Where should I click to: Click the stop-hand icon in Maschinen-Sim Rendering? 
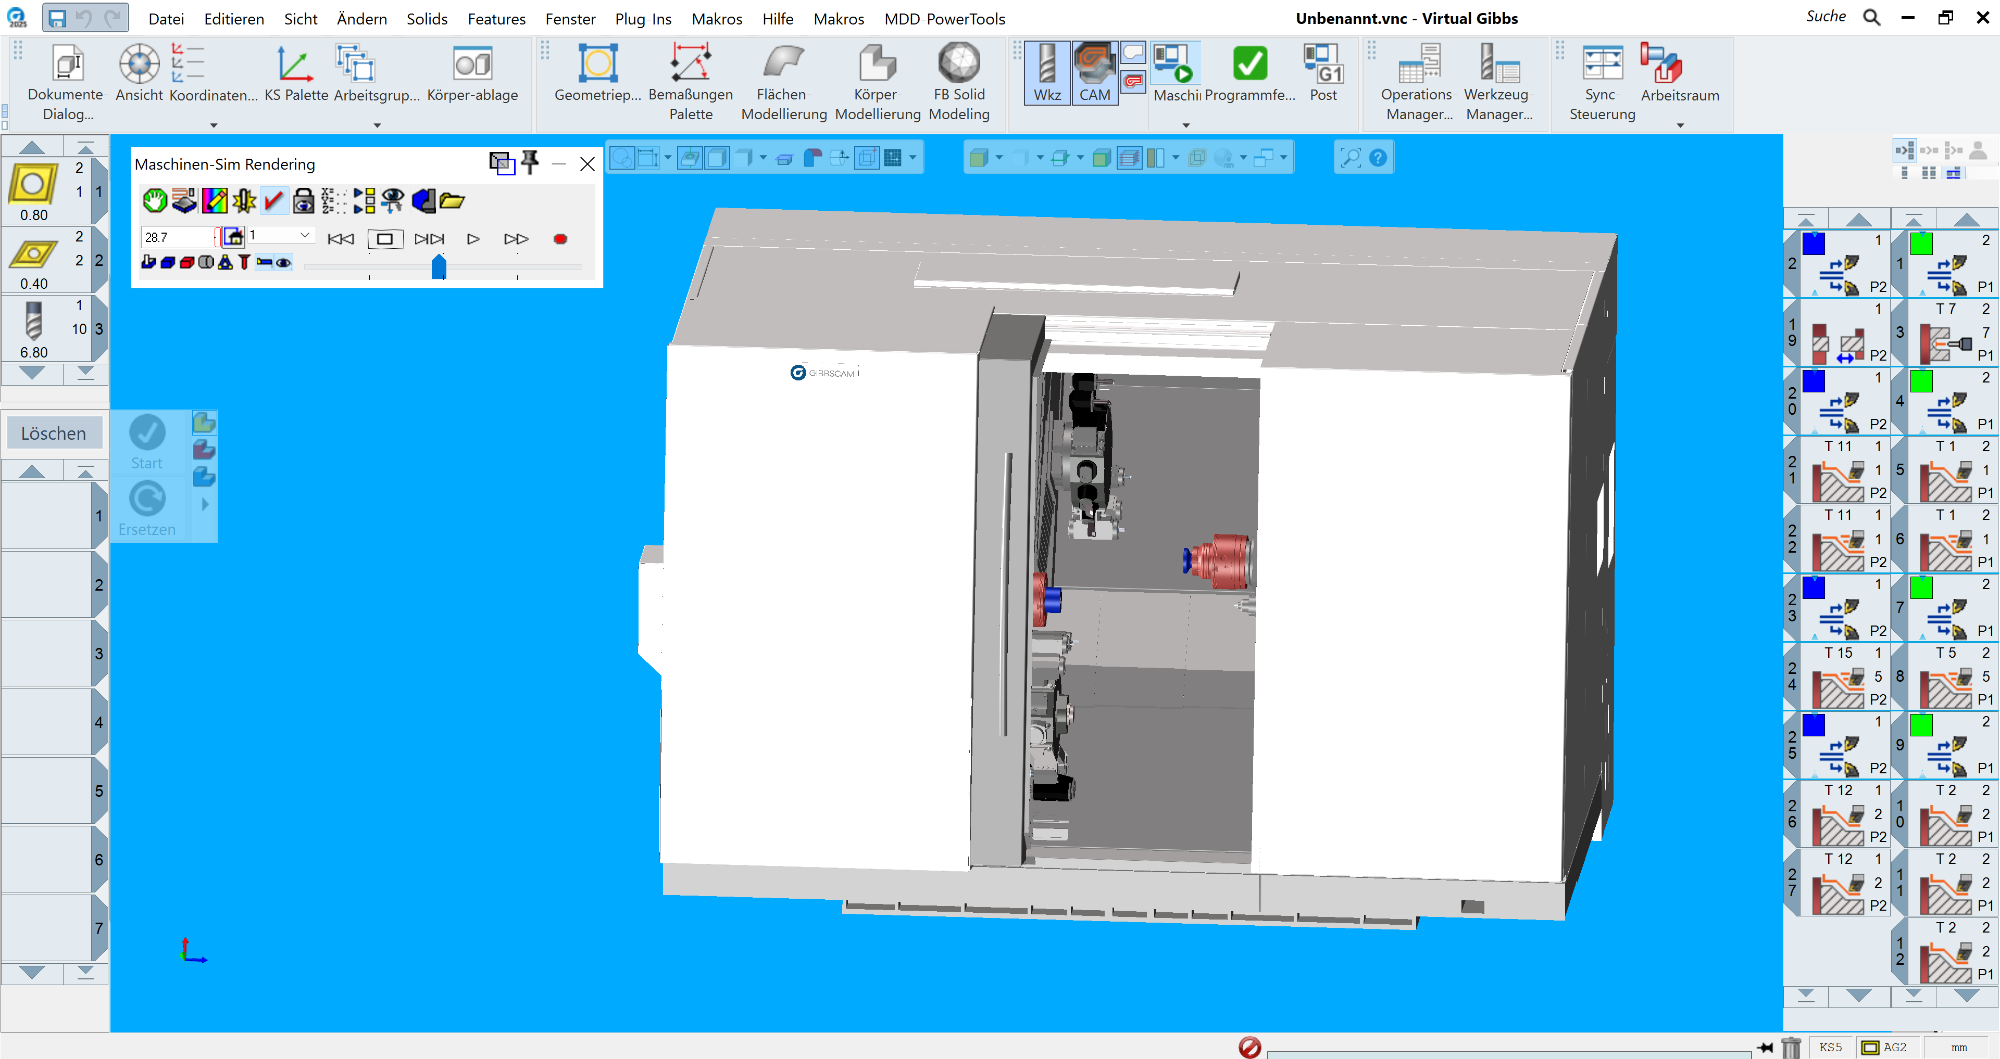click(x=154, y=201)
